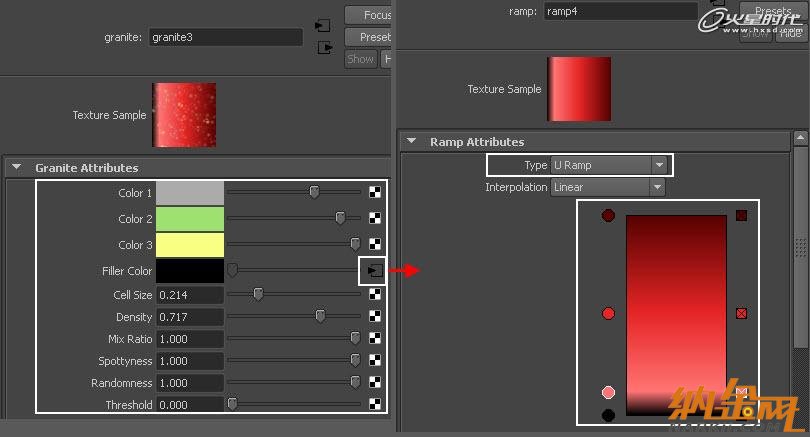Click the Mix Ratio value field
Screen dimensions: 810x437
(x=190, y=339)
